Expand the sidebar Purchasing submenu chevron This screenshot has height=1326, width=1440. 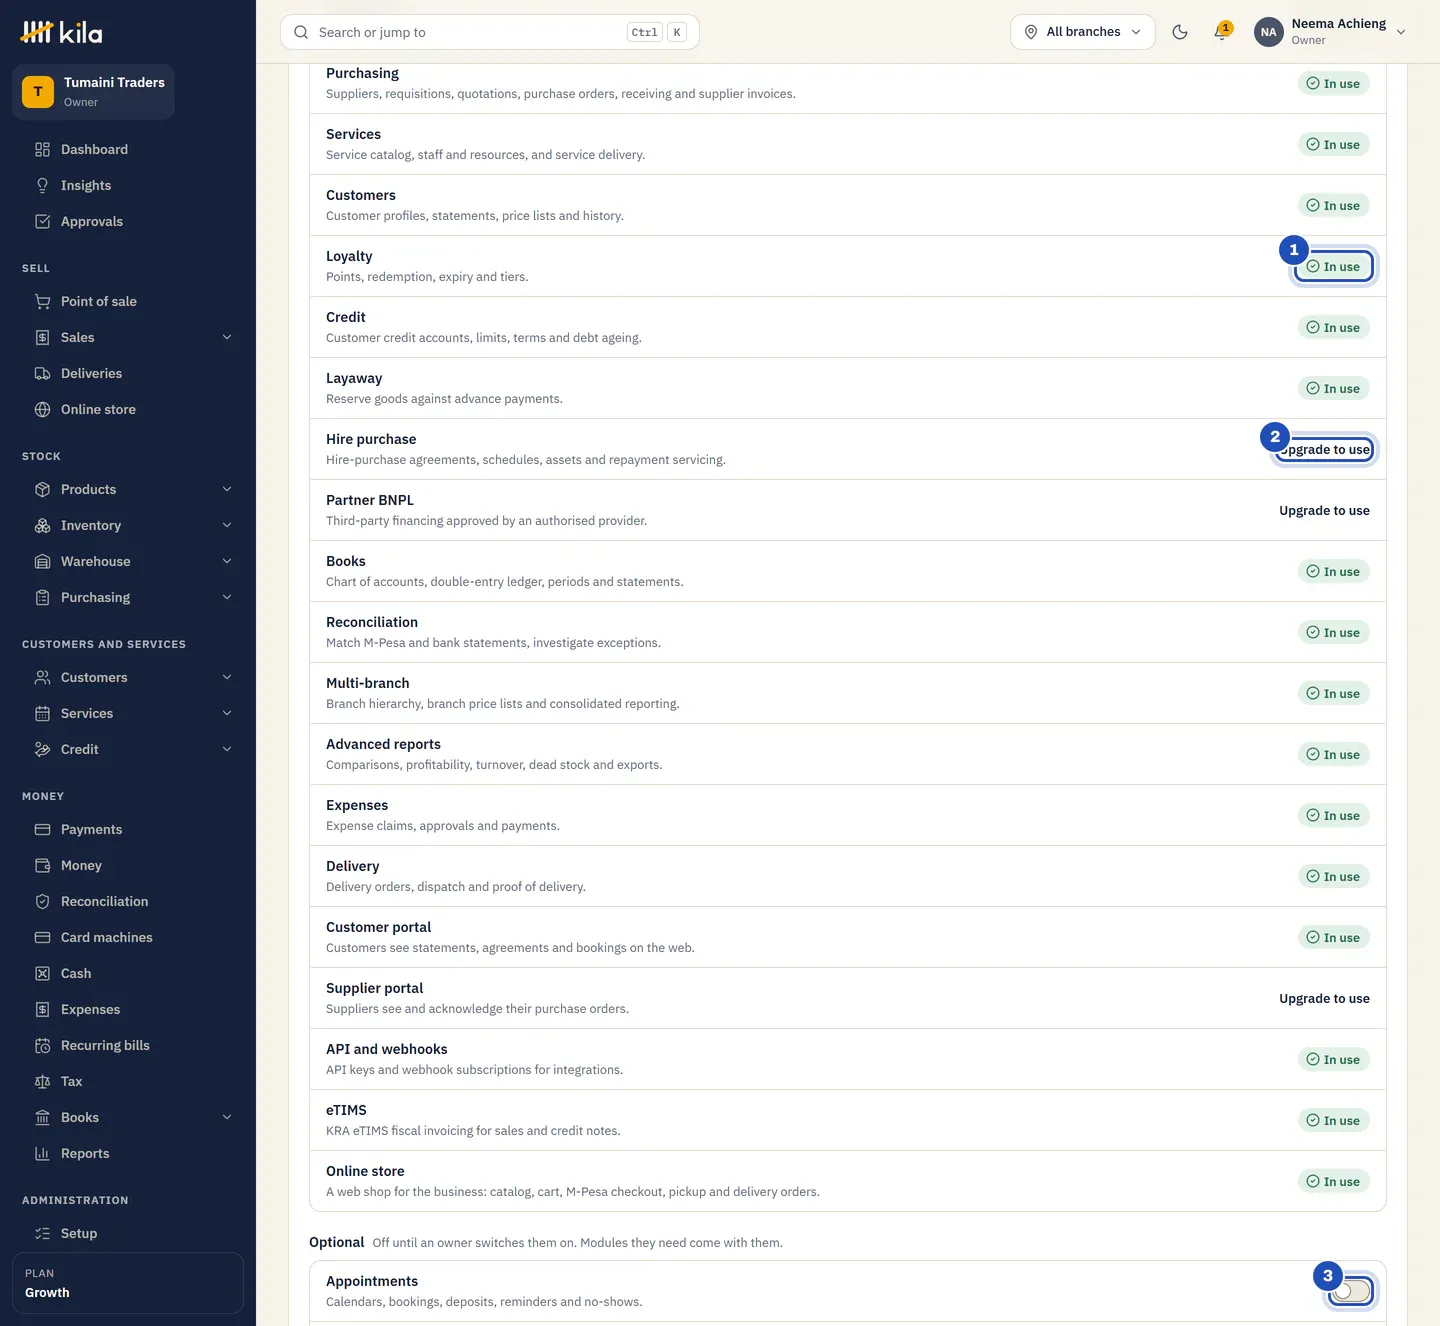pos(227,597)
